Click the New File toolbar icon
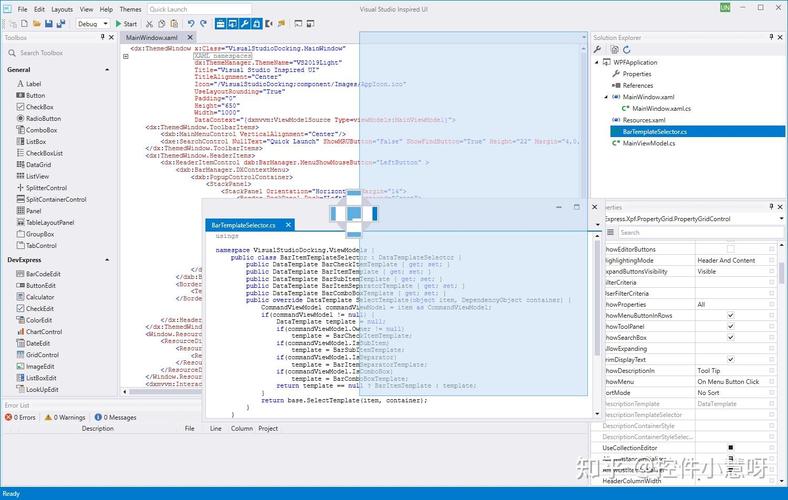The image size is (788, 500). [x=24, y=23]
